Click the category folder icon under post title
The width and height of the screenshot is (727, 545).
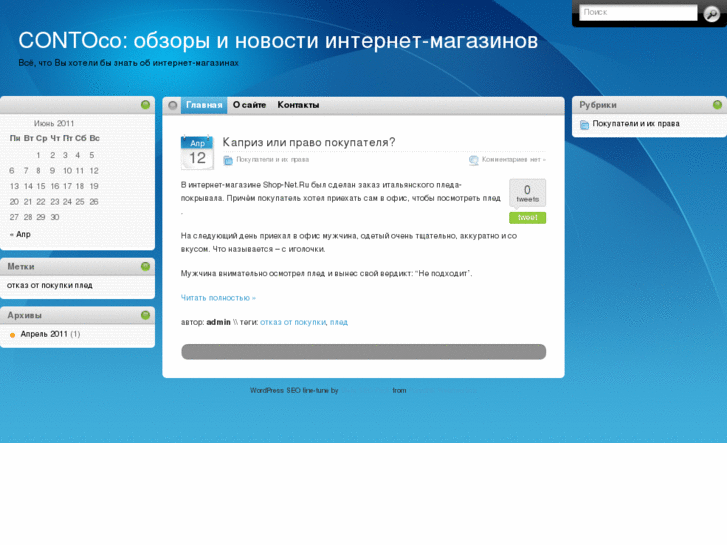click(228, 160)
